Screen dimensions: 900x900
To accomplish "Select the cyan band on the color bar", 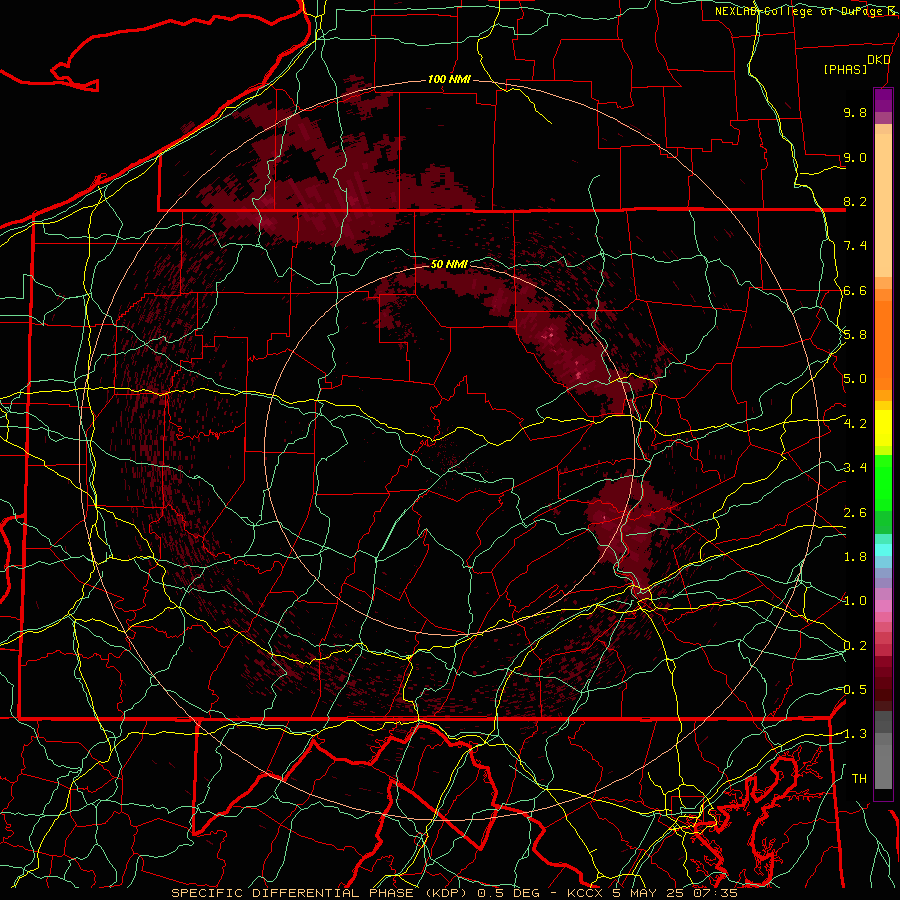I will pos(883,550).
